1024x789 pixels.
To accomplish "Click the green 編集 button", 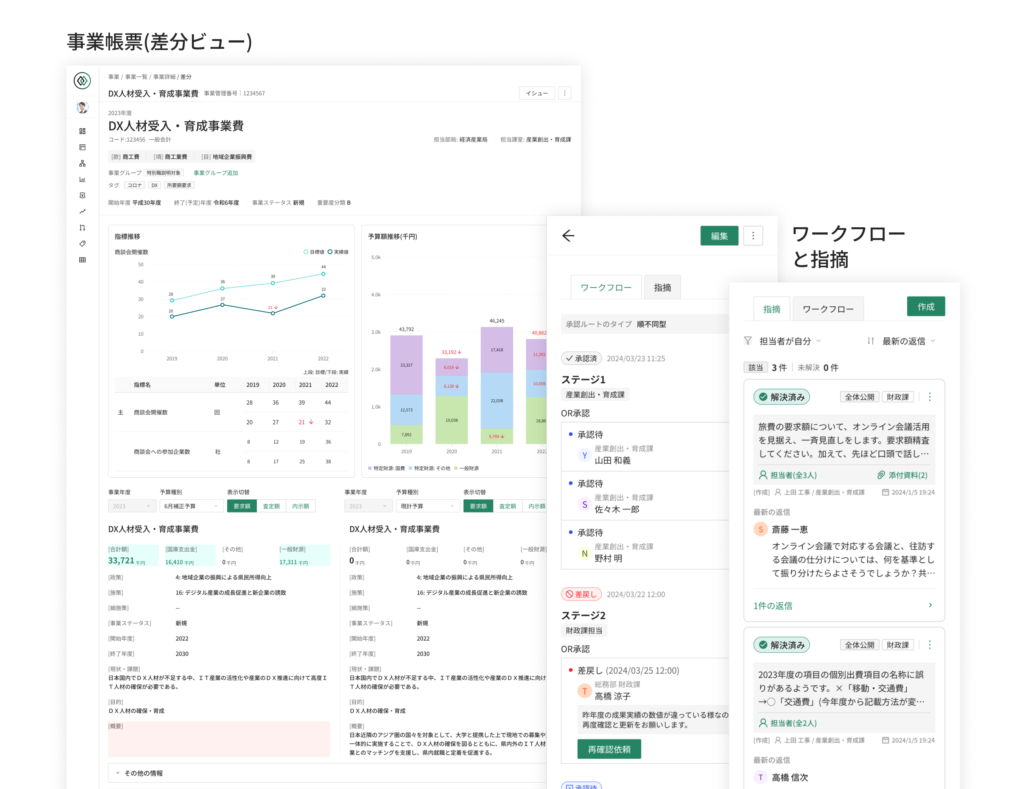I will tap(719, 236).
